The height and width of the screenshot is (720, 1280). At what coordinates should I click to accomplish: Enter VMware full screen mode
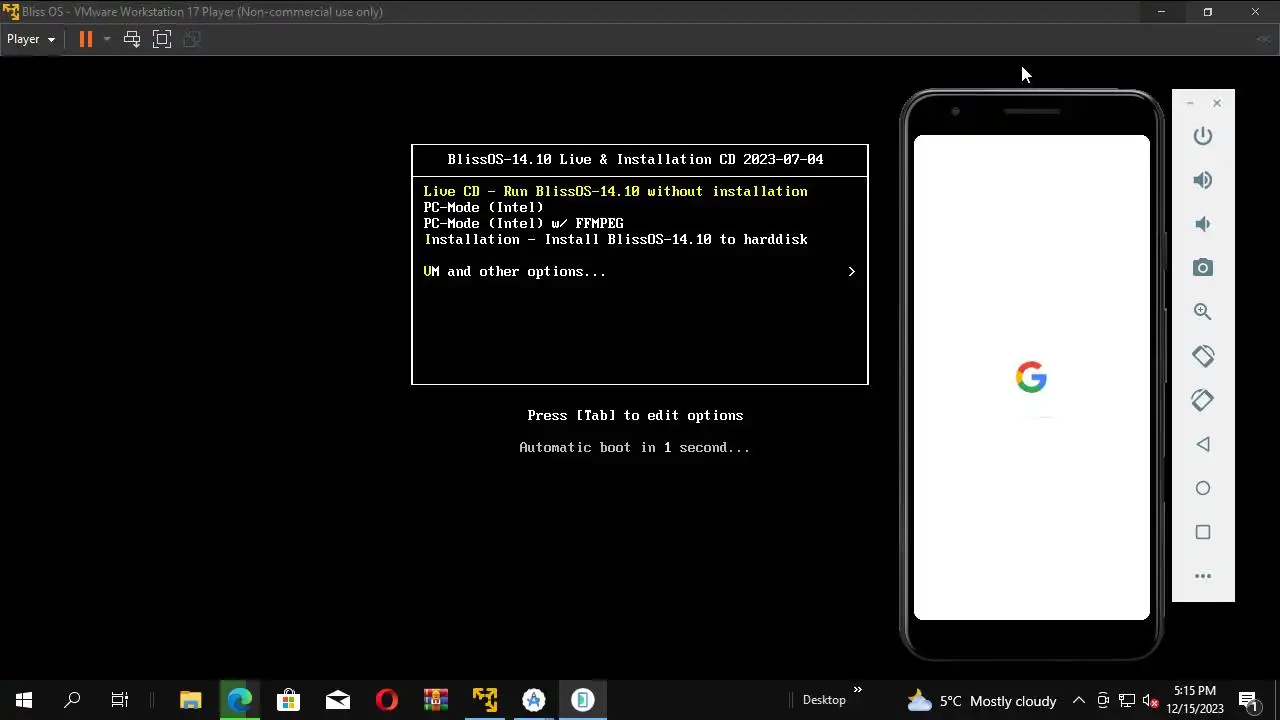click(162, 39)
